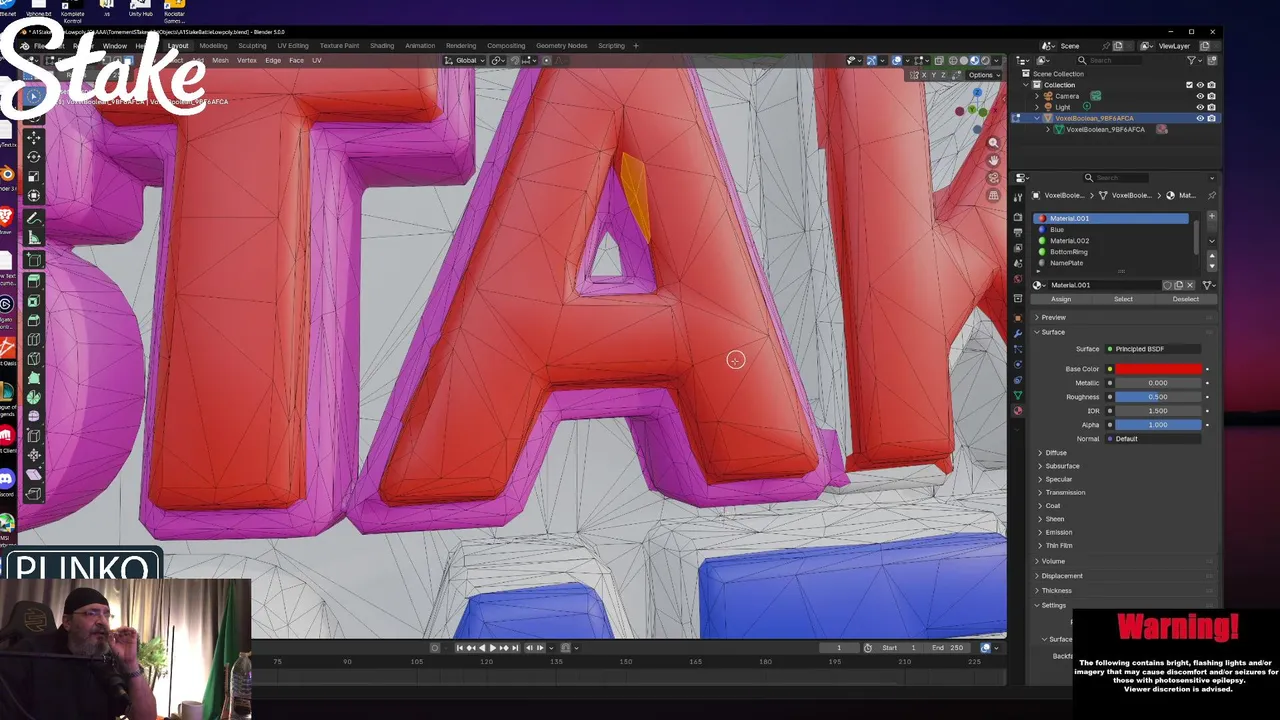Switch to UV Editing workspace tab
This screenshot has width=1280, height=720.
click(x=293, y=45)
